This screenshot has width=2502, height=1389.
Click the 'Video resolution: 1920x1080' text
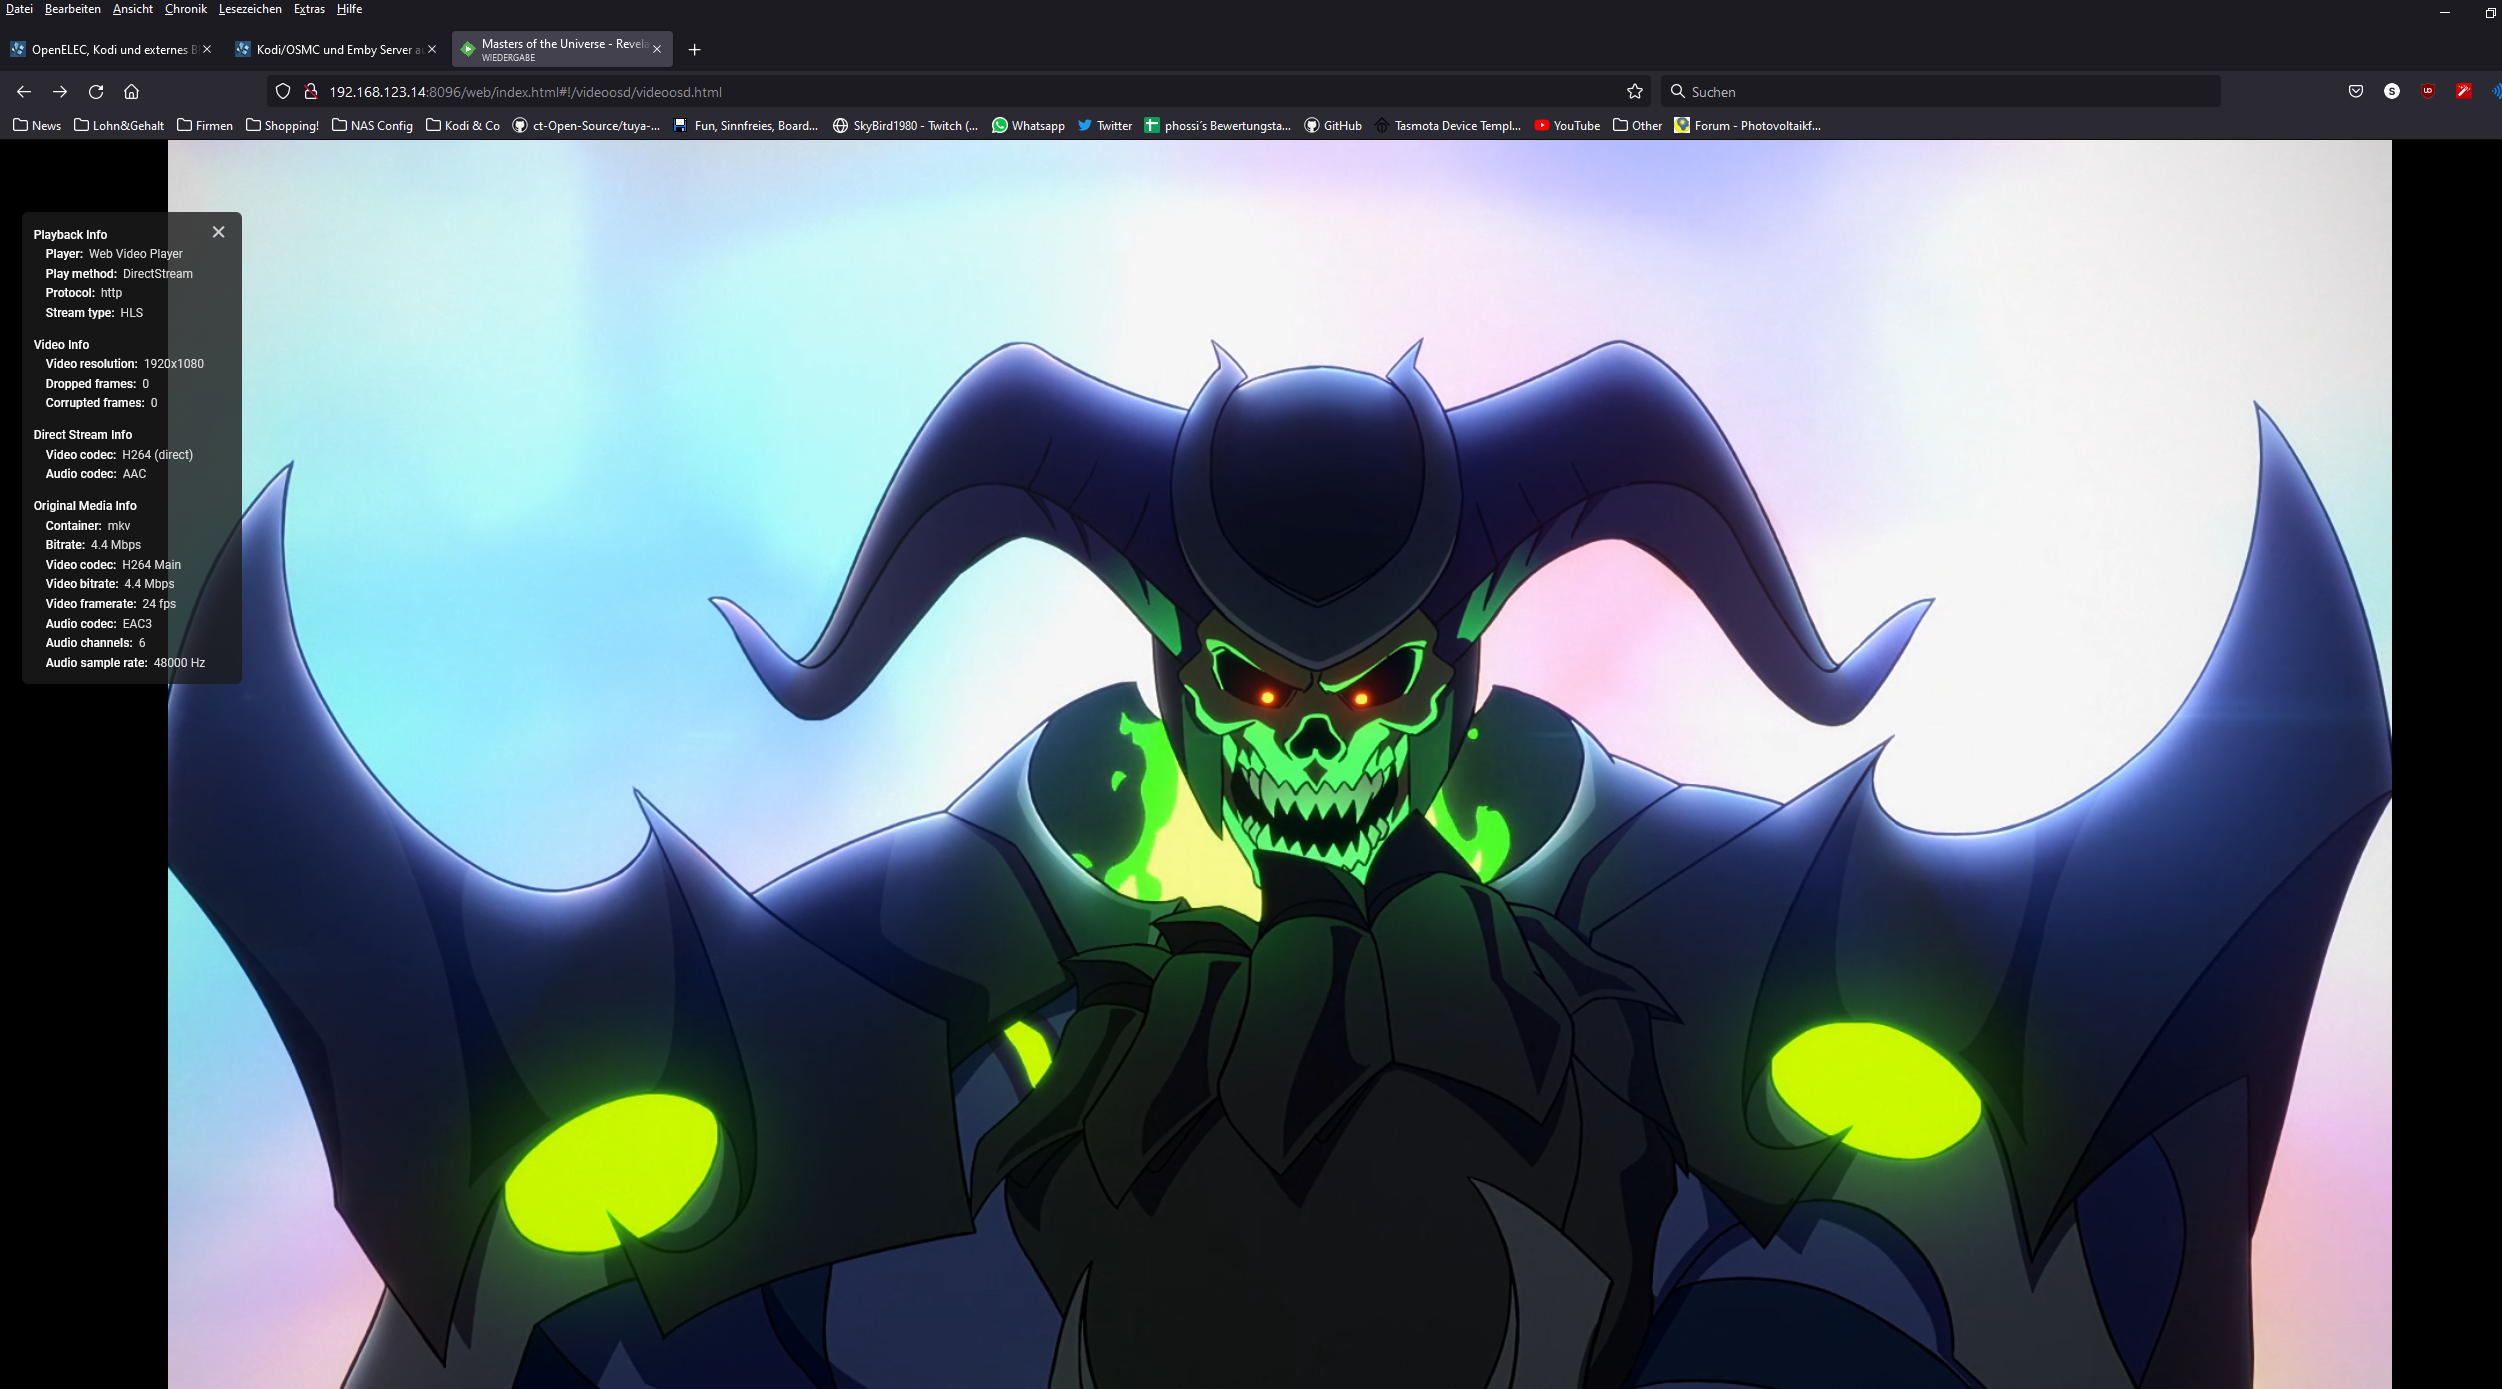pos(124,364)
